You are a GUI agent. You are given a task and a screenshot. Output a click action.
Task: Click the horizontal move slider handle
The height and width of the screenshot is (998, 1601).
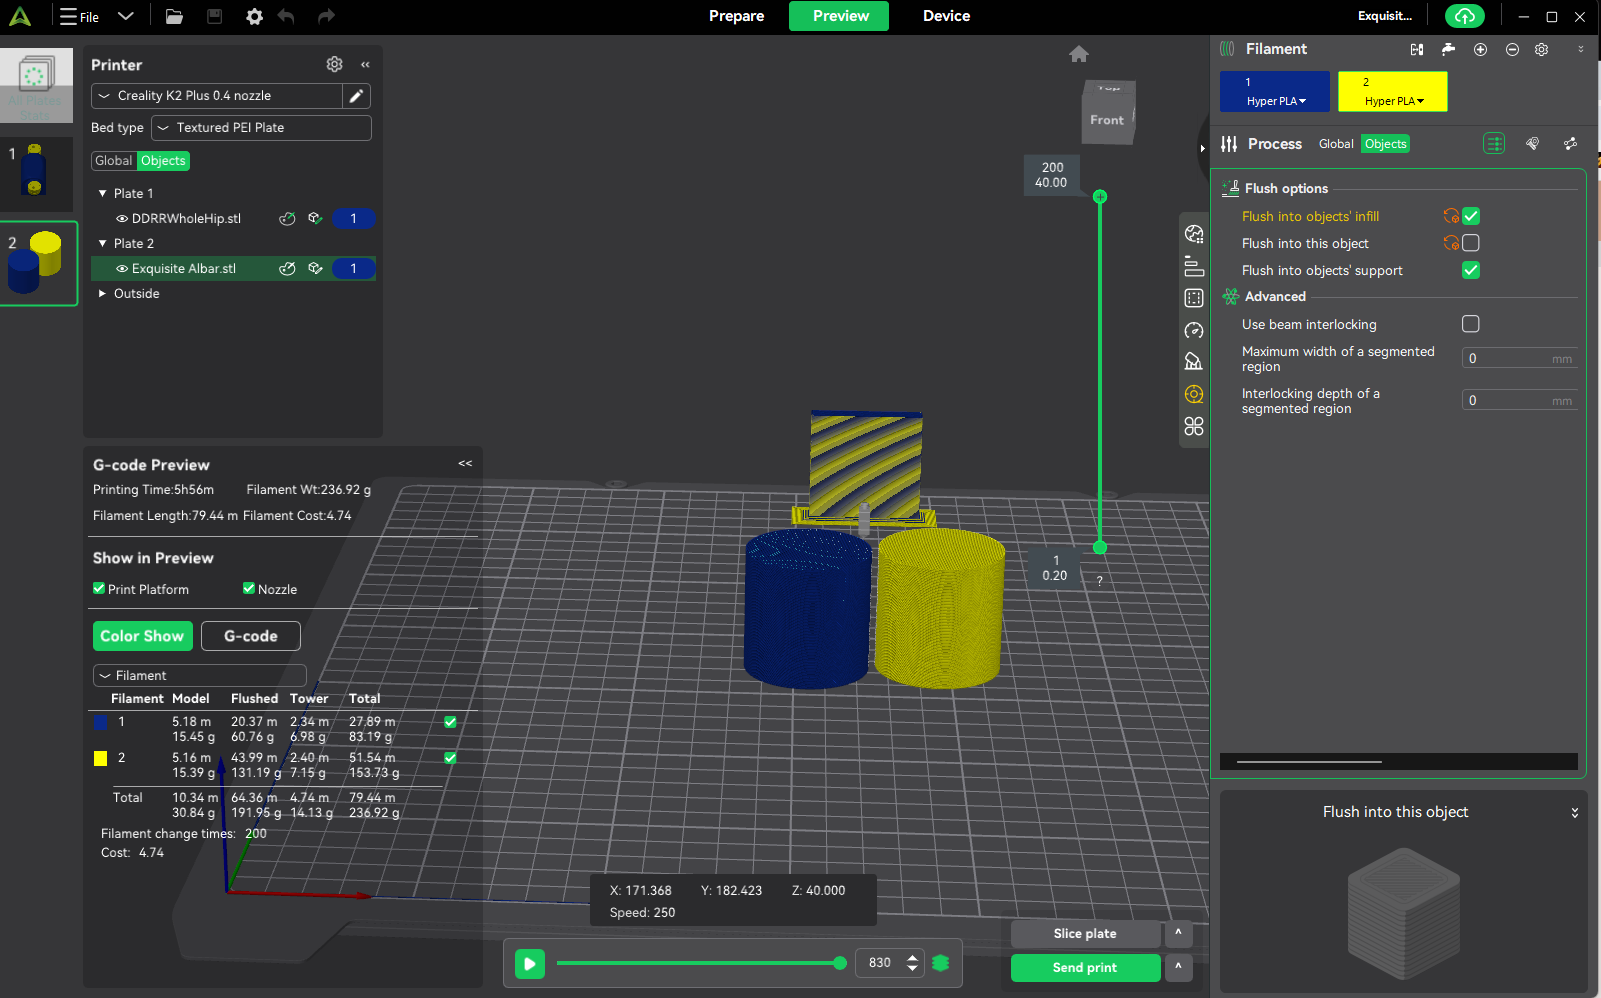pyautogui.click(x=840, y=963)
